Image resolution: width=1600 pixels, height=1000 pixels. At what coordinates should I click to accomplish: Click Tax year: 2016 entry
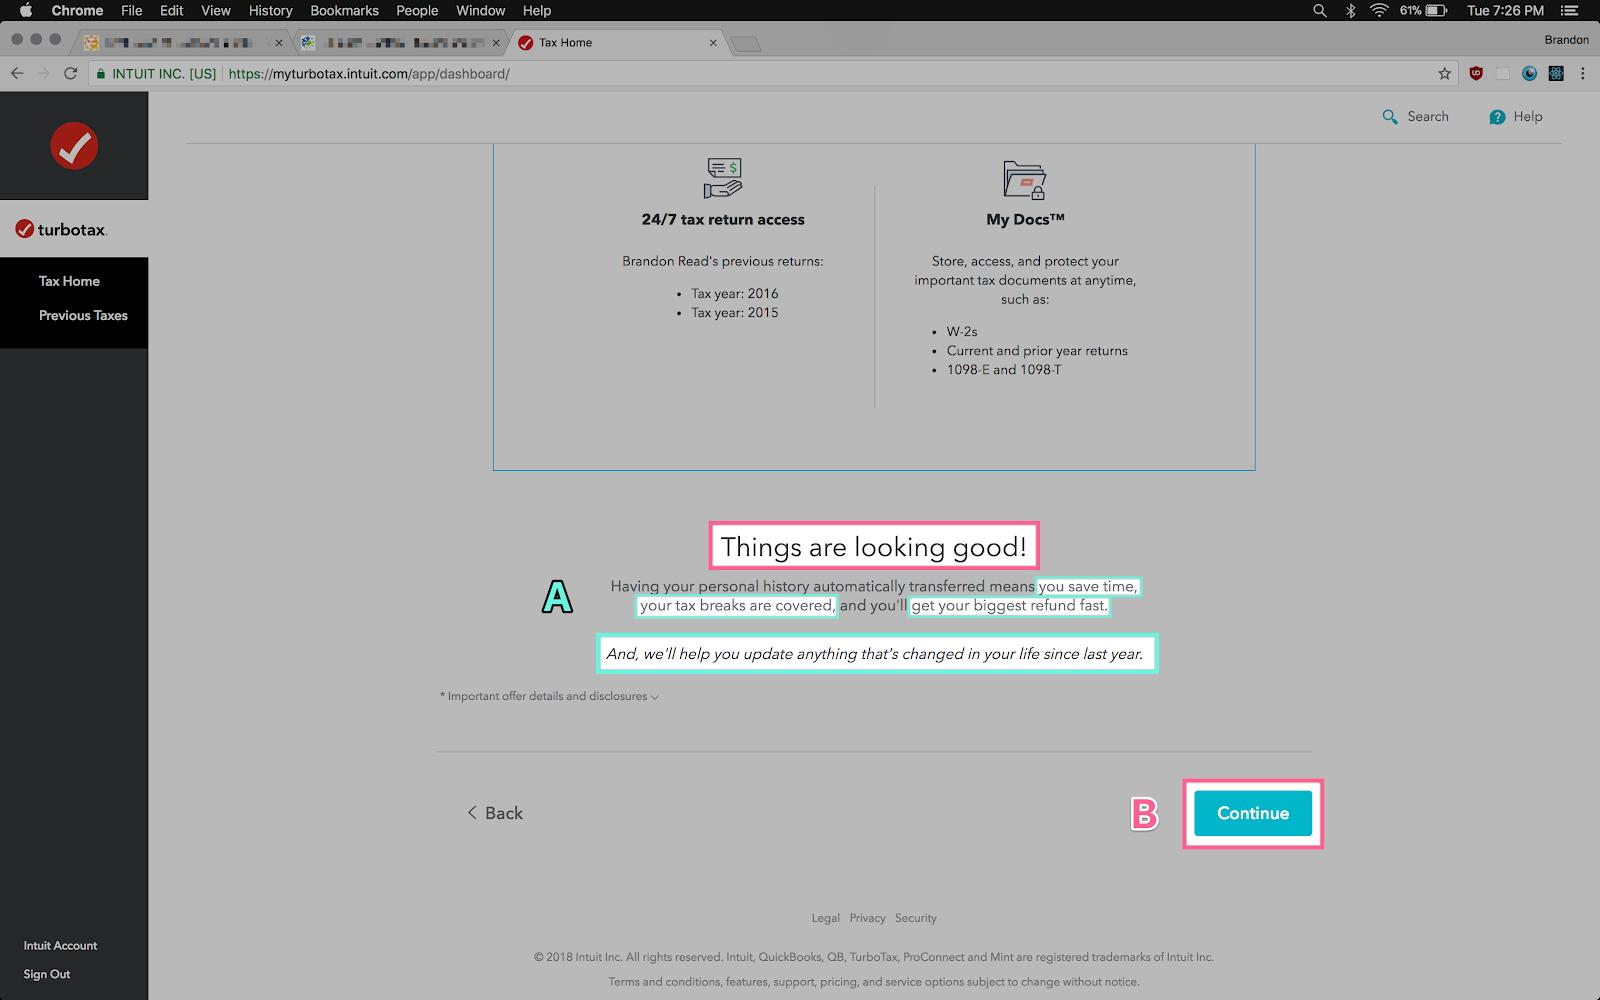pos(735,294)
